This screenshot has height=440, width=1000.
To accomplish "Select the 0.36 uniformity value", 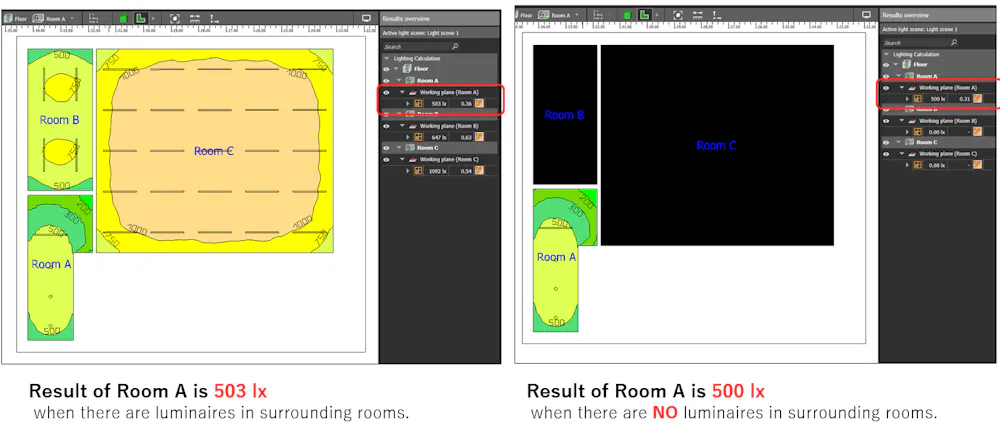I will pos(466,104).
